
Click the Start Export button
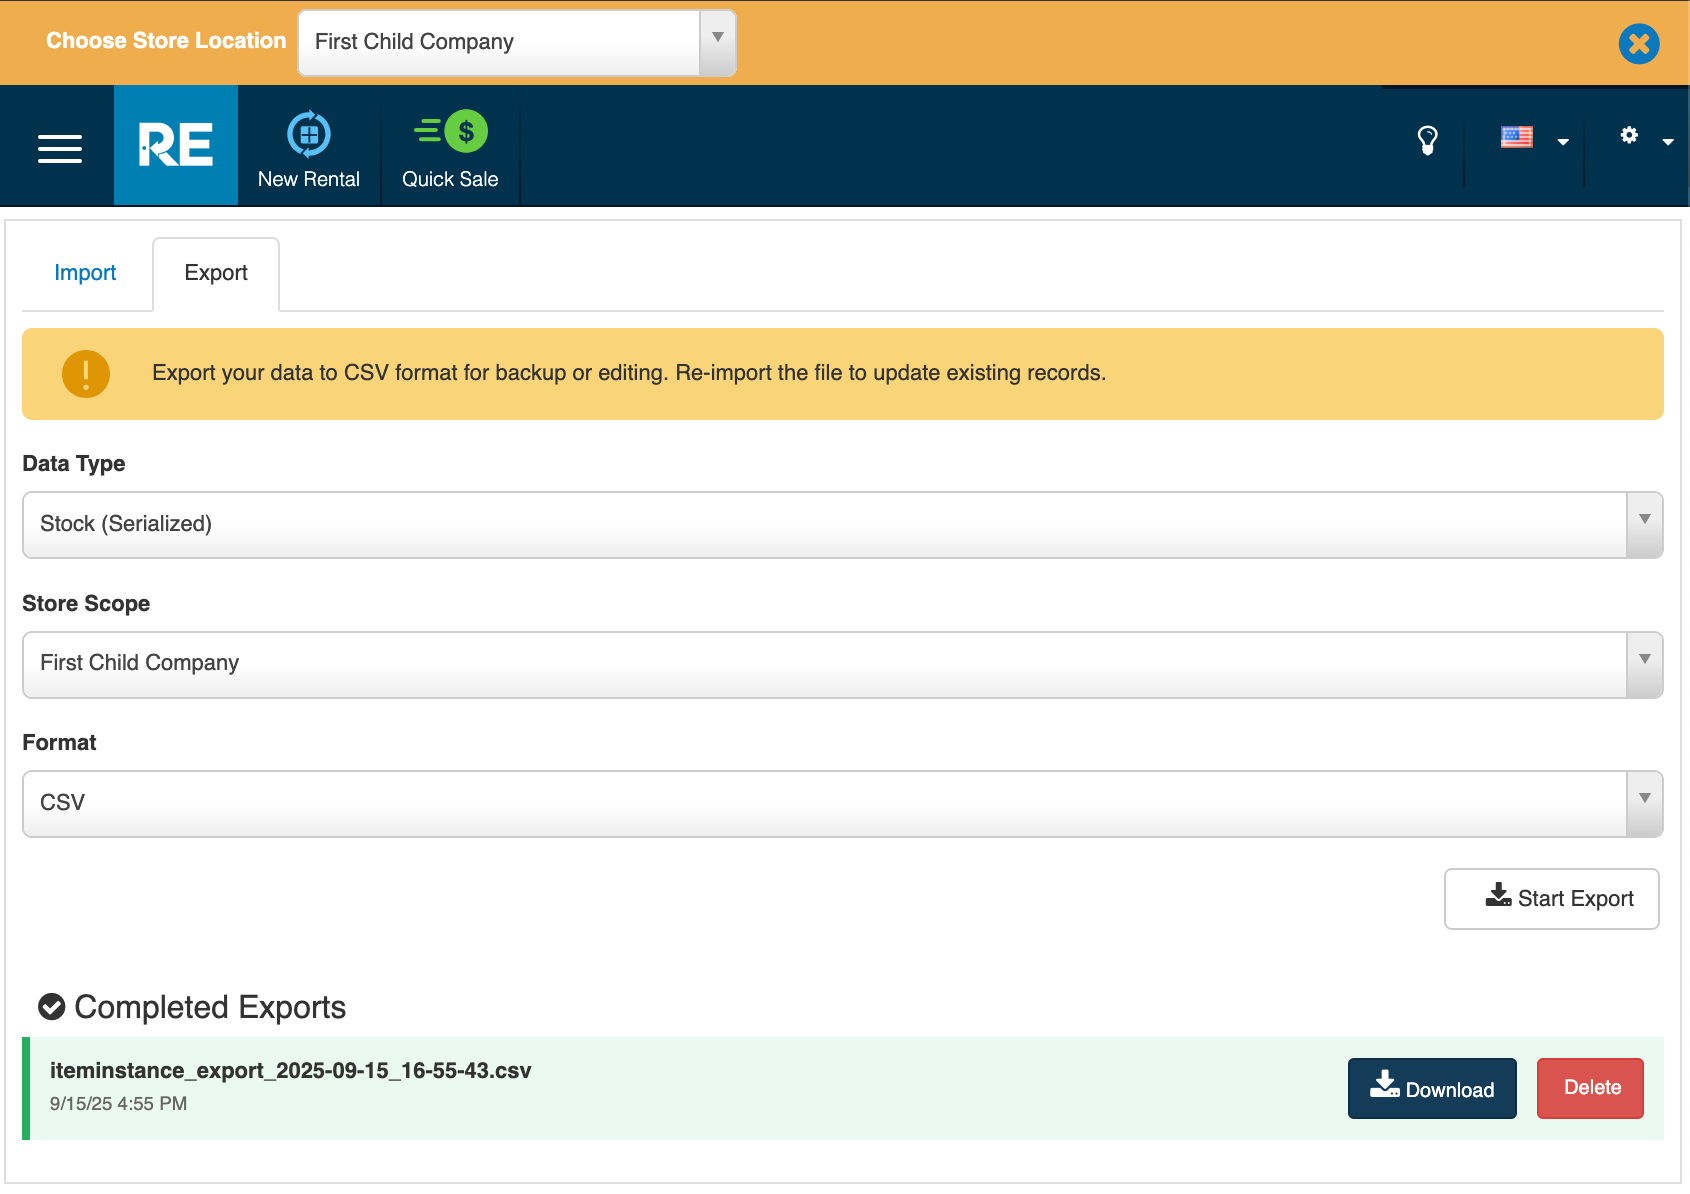(1551, 898)
